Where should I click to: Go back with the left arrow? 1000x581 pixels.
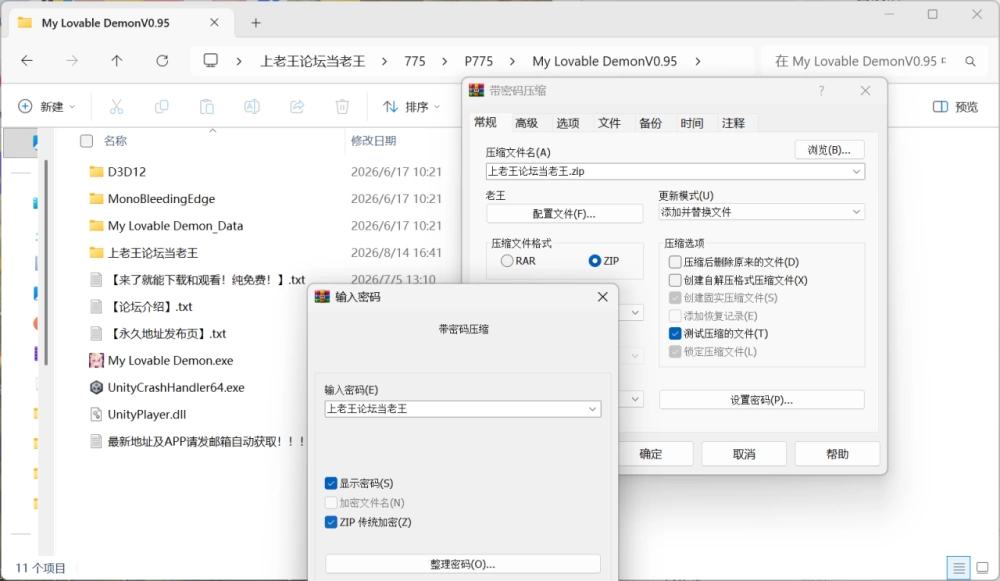pyautogui.click(x=27, y=61)
